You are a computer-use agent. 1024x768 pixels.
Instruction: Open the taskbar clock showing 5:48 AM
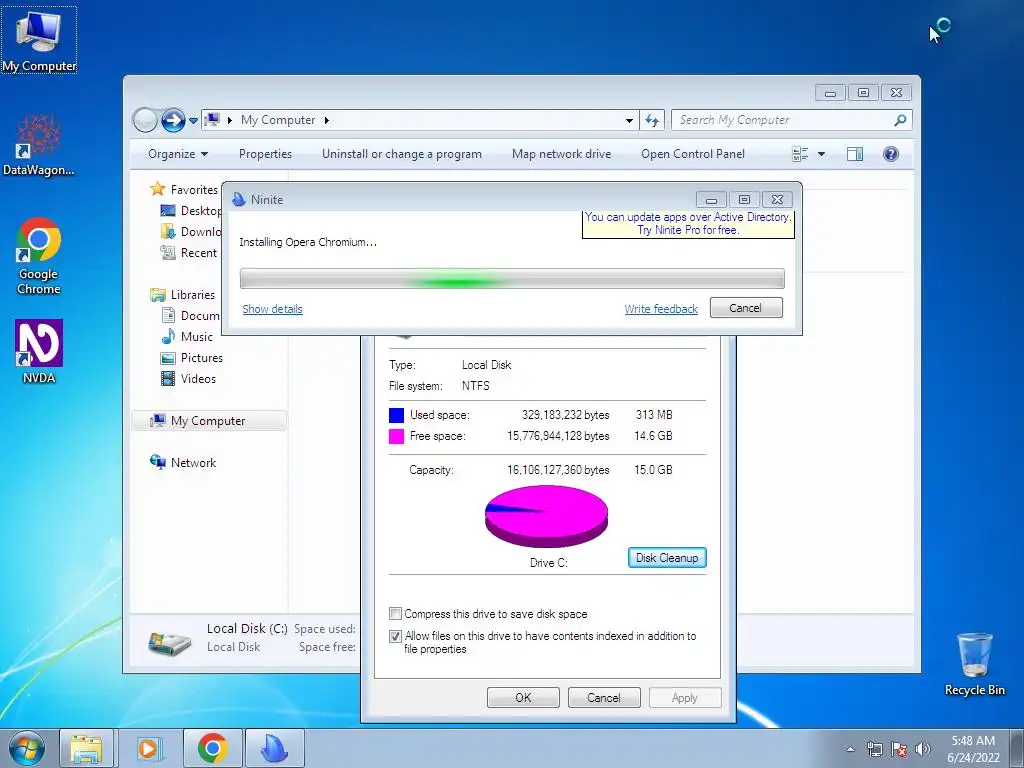[x=973, y=749]
